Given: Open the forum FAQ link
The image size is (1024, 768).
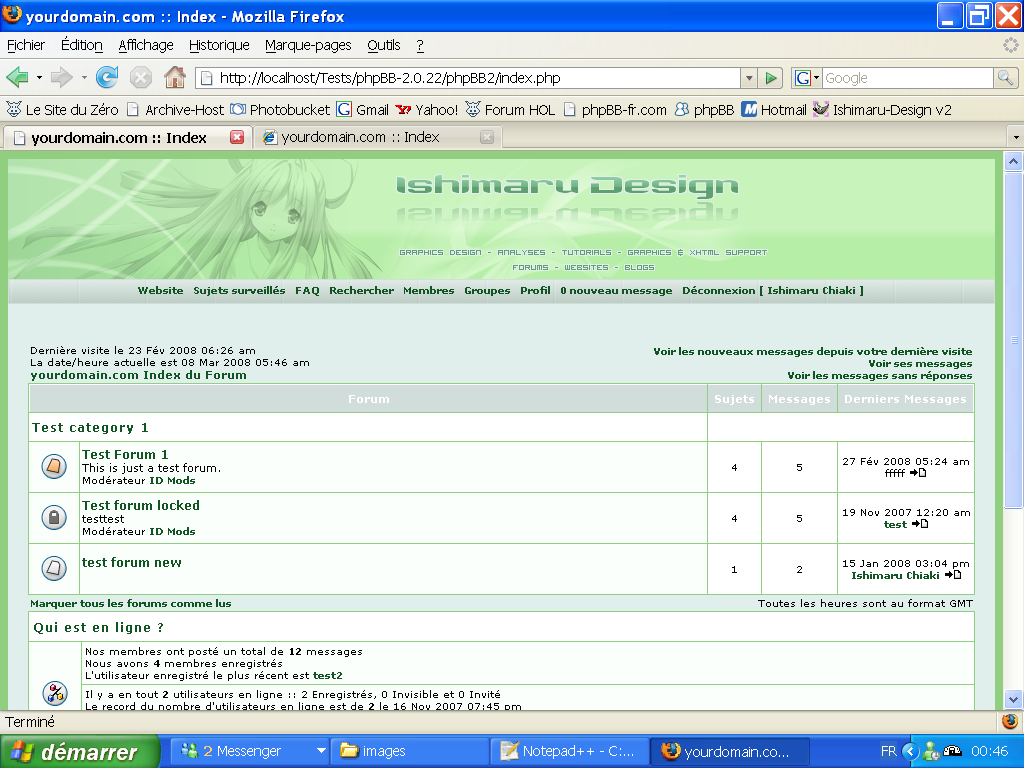Looking at the screenshot, I should click(x=307, y=291).
